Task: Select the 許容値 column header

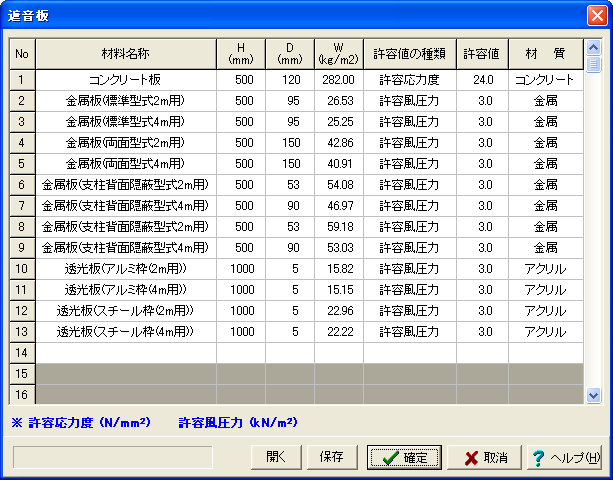Action: 482,54
